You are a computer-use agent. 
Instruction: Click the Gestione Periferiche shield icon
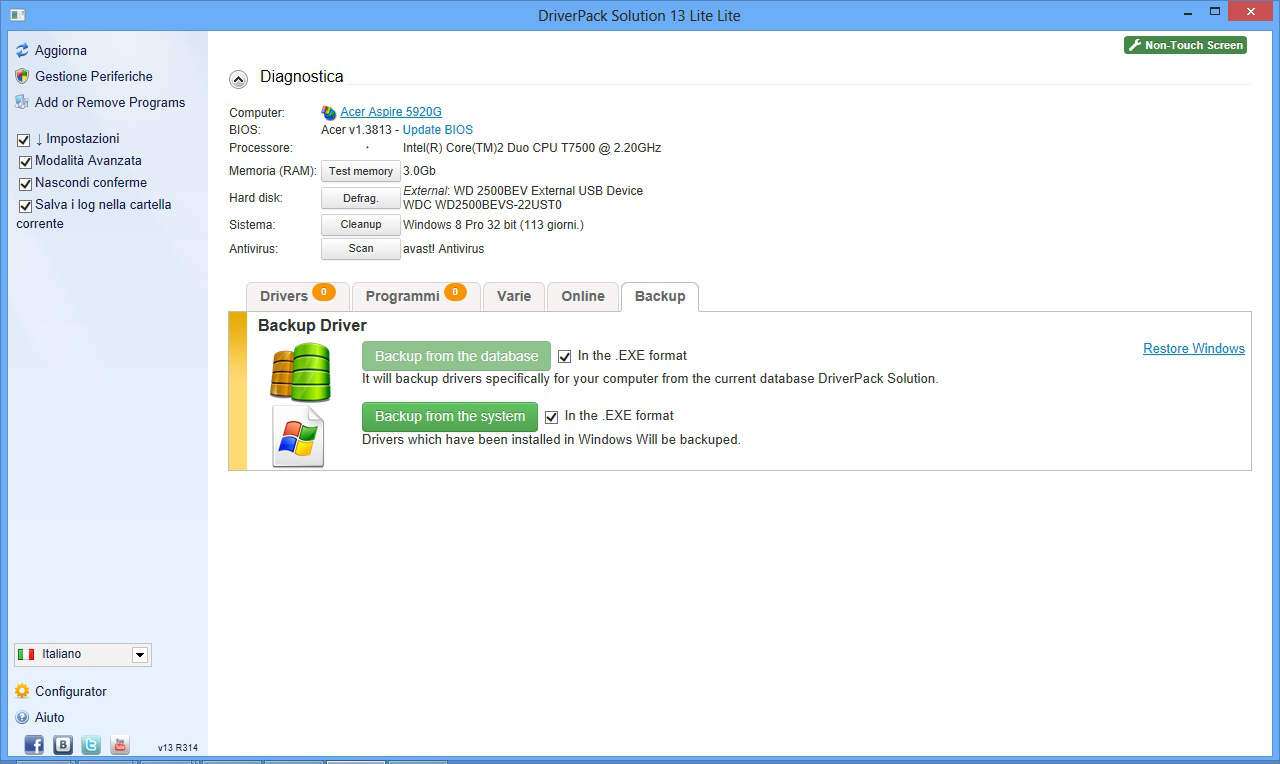click(22, 76)
